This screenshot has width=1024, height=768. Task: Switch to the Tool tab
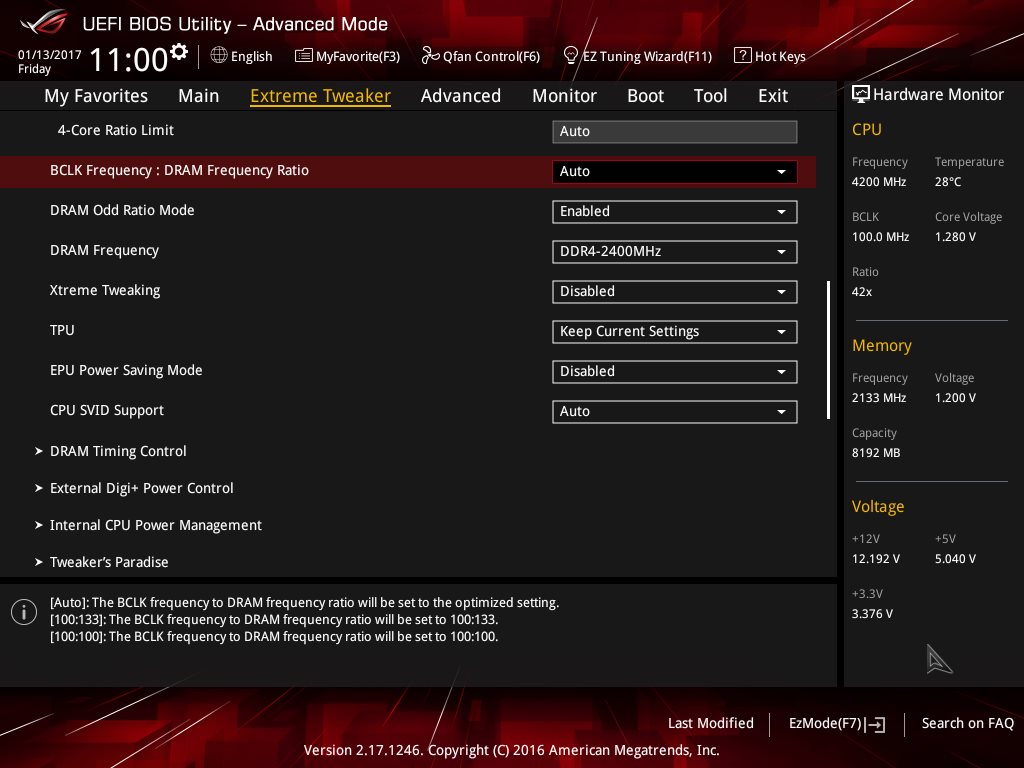(711, 96)
